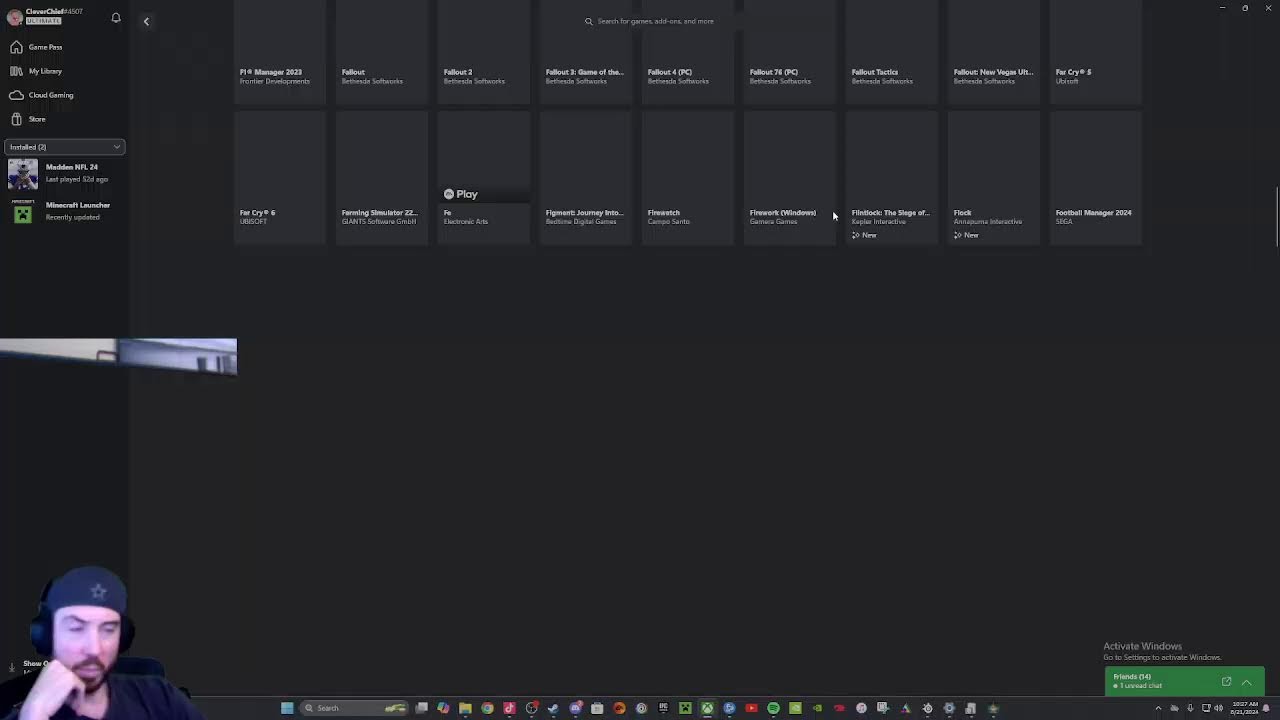Show hidden system tray icons

(1159, 708)
